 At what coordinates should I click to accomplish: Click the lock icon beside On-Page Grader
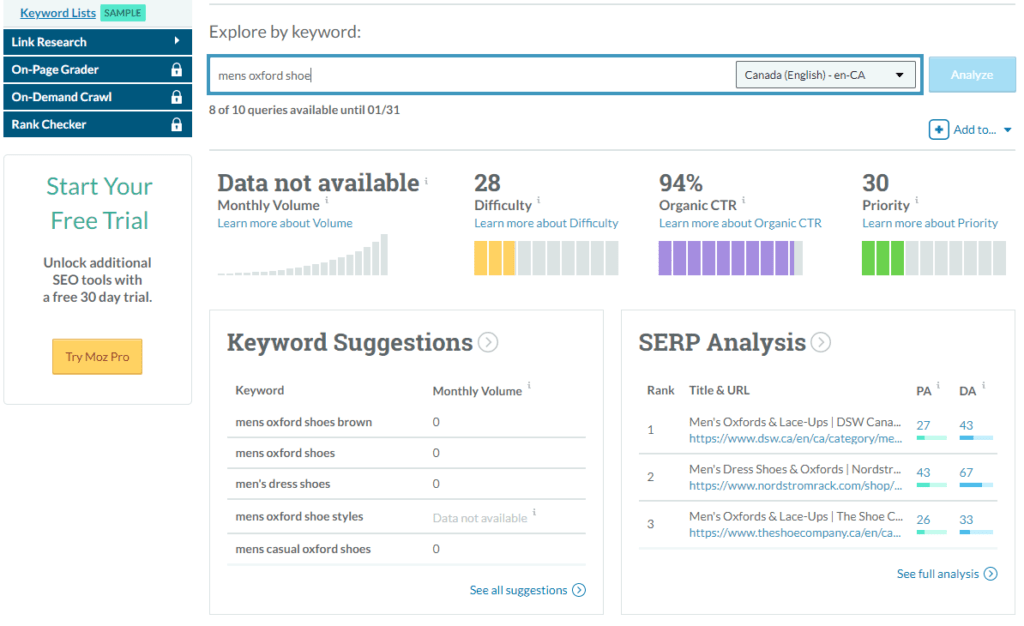176,69
